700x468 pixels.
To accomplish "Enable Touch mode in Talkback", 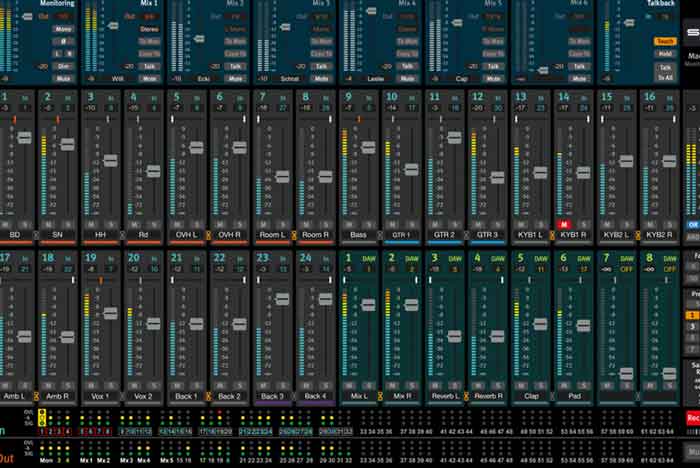I will [x=665, y=41].
